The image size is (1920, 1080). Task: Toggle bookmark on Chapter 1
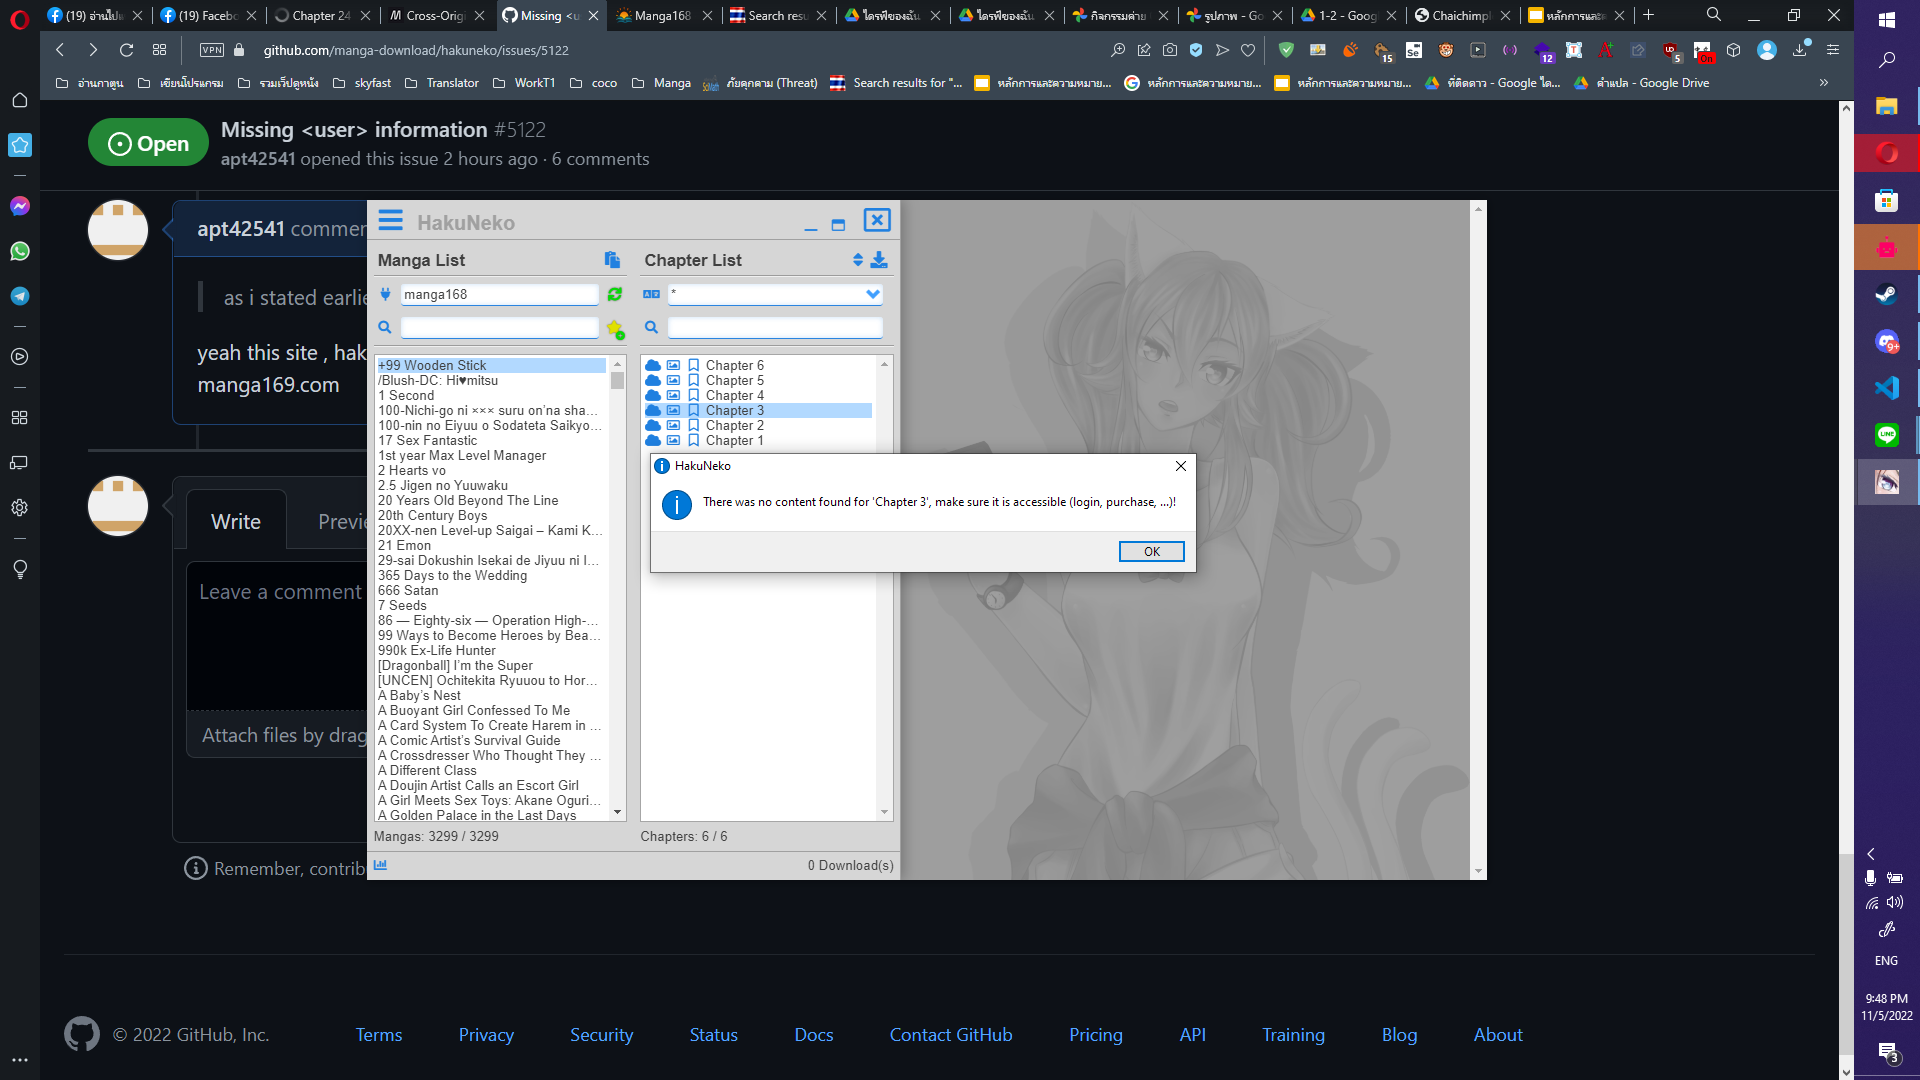click(693, 440)
